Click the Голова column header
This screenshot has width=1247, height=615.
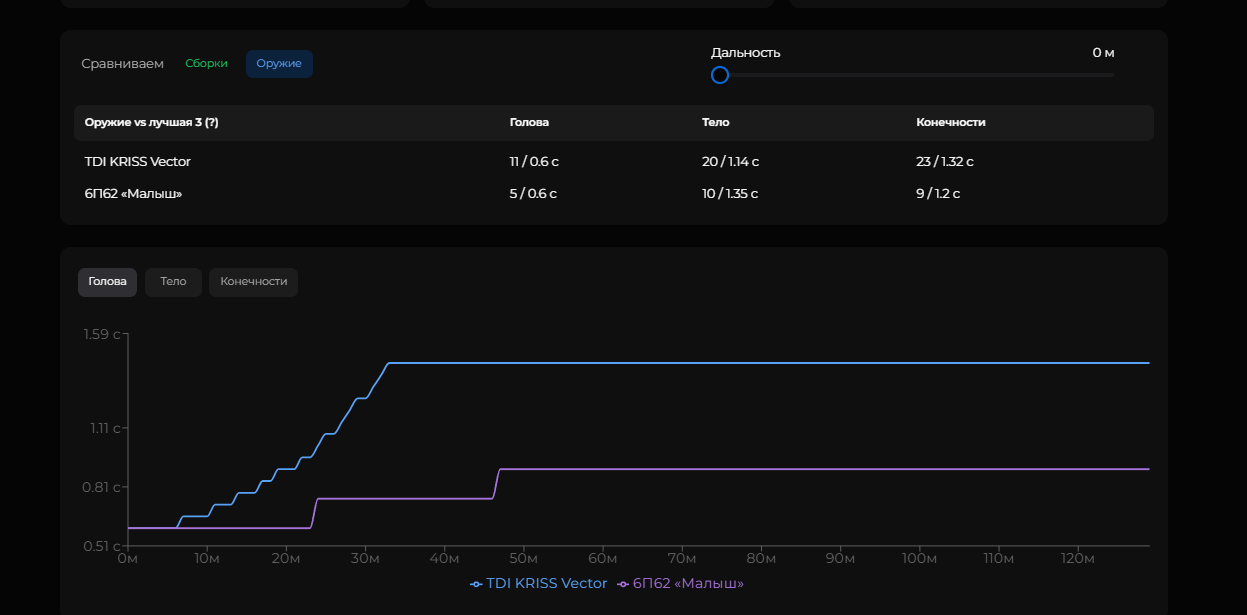[x=529, y=122]
